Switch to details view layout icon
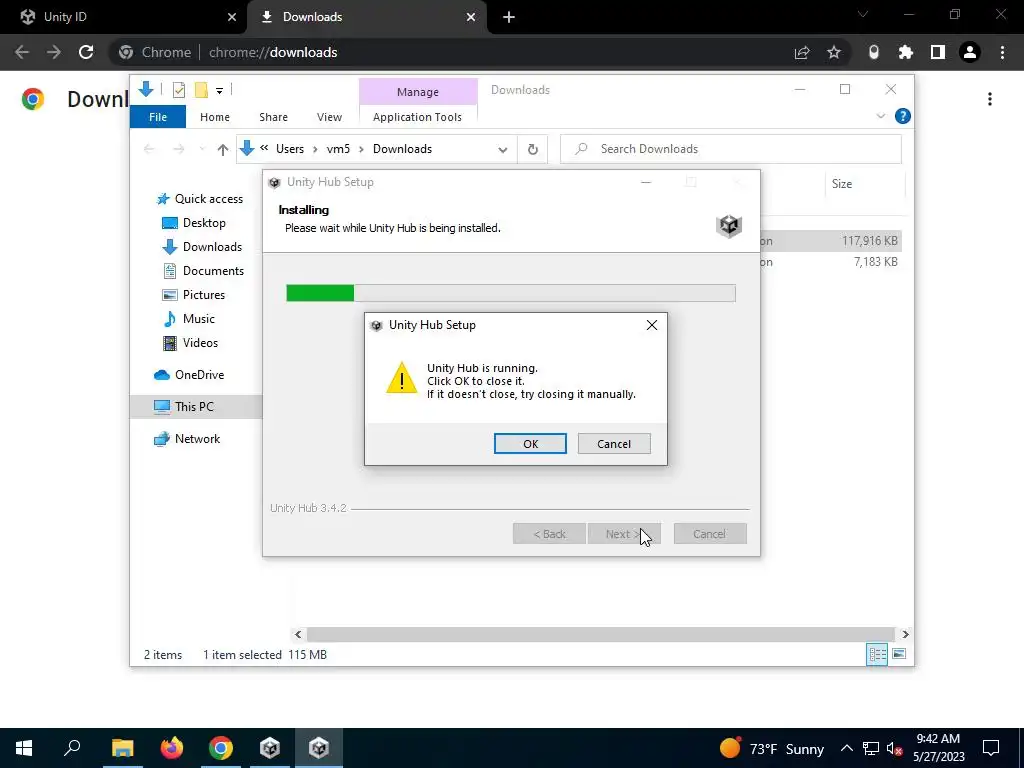The width and height of the screenshot is (1024, 768). point(877,654)
